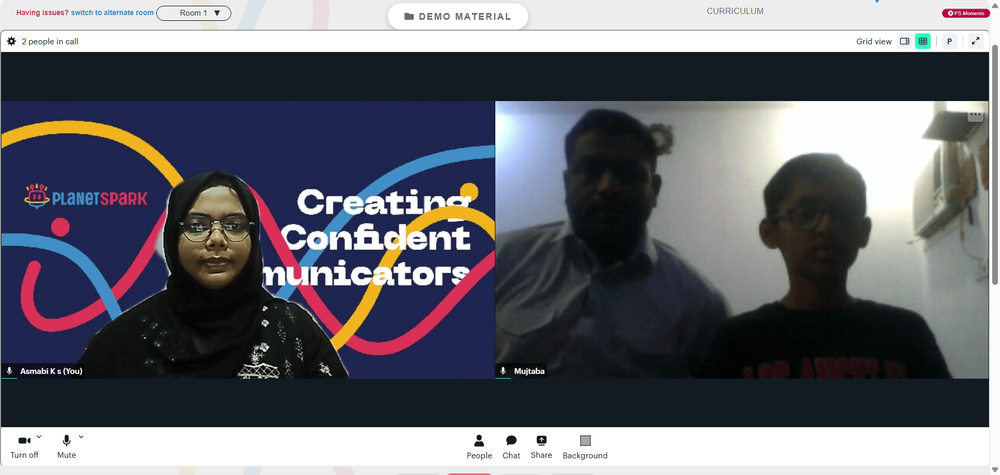This screenshot has width=1000, height=475.
Task: Open more options on Mujtaba's video
Action: pos(975,115)
